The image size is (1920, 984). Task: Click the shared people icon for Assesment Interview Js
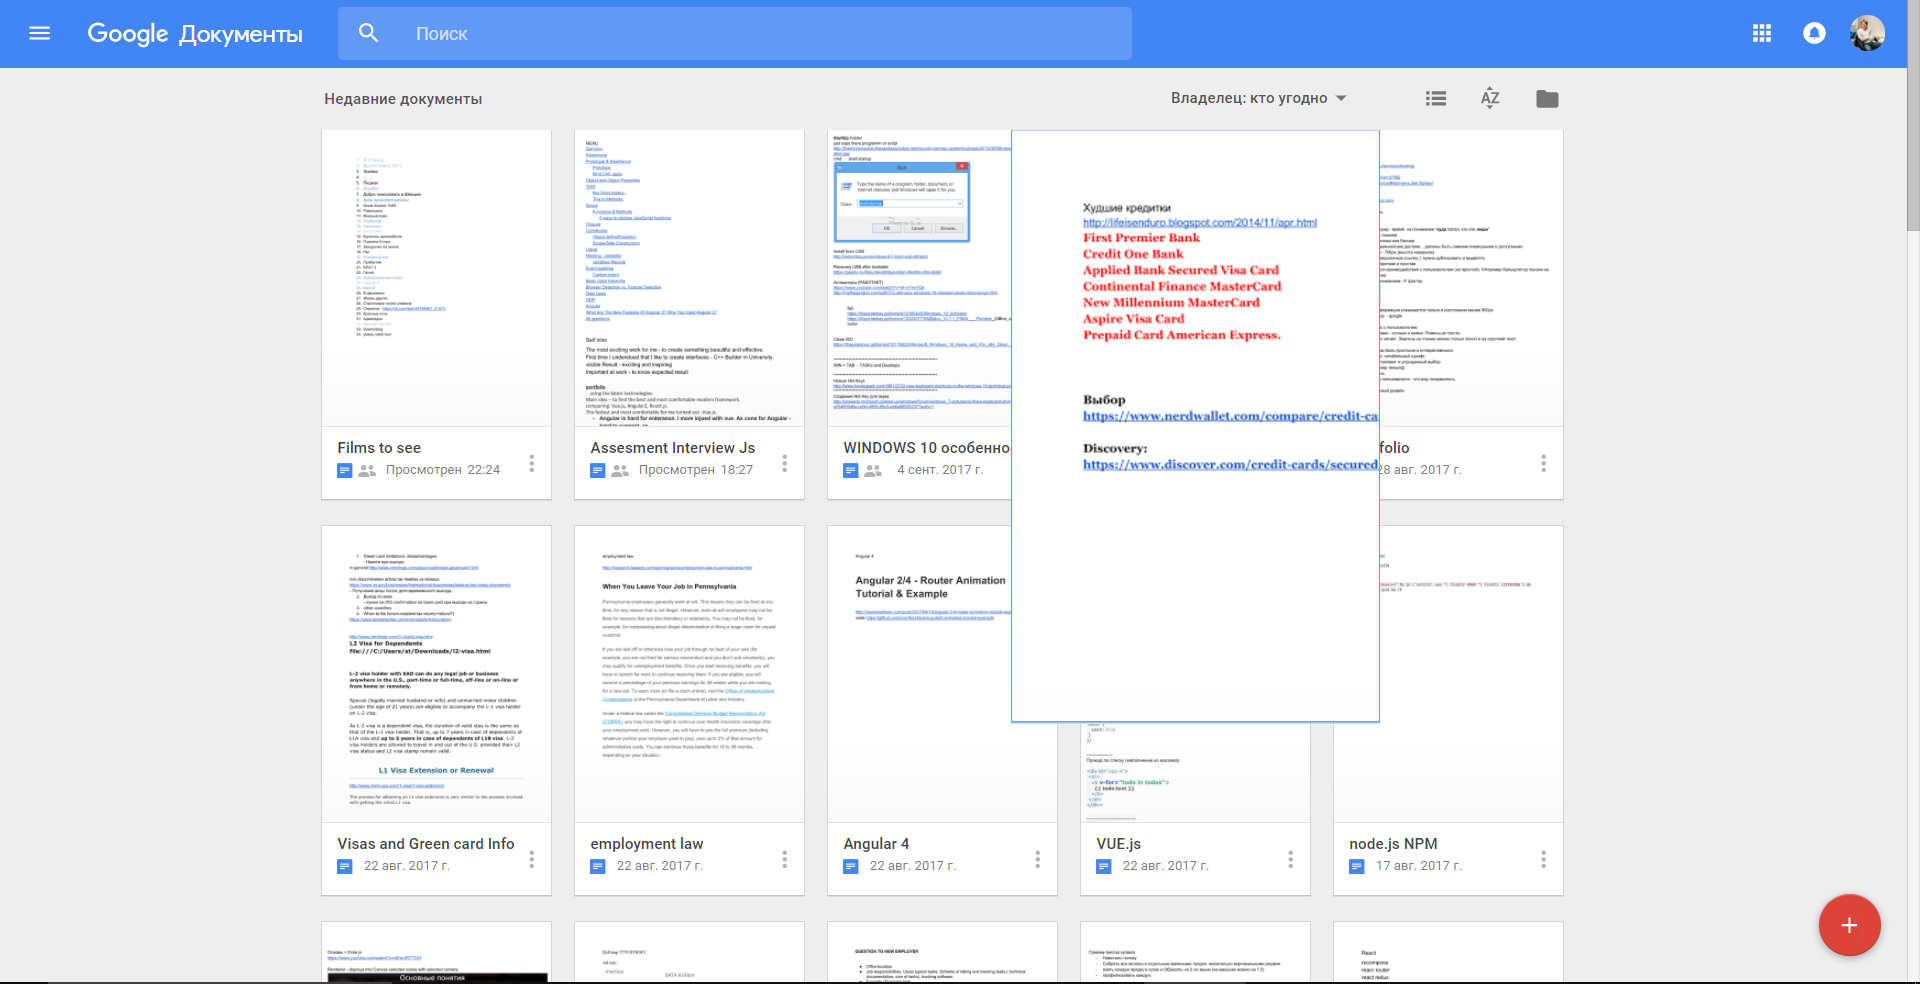(620, 470)
